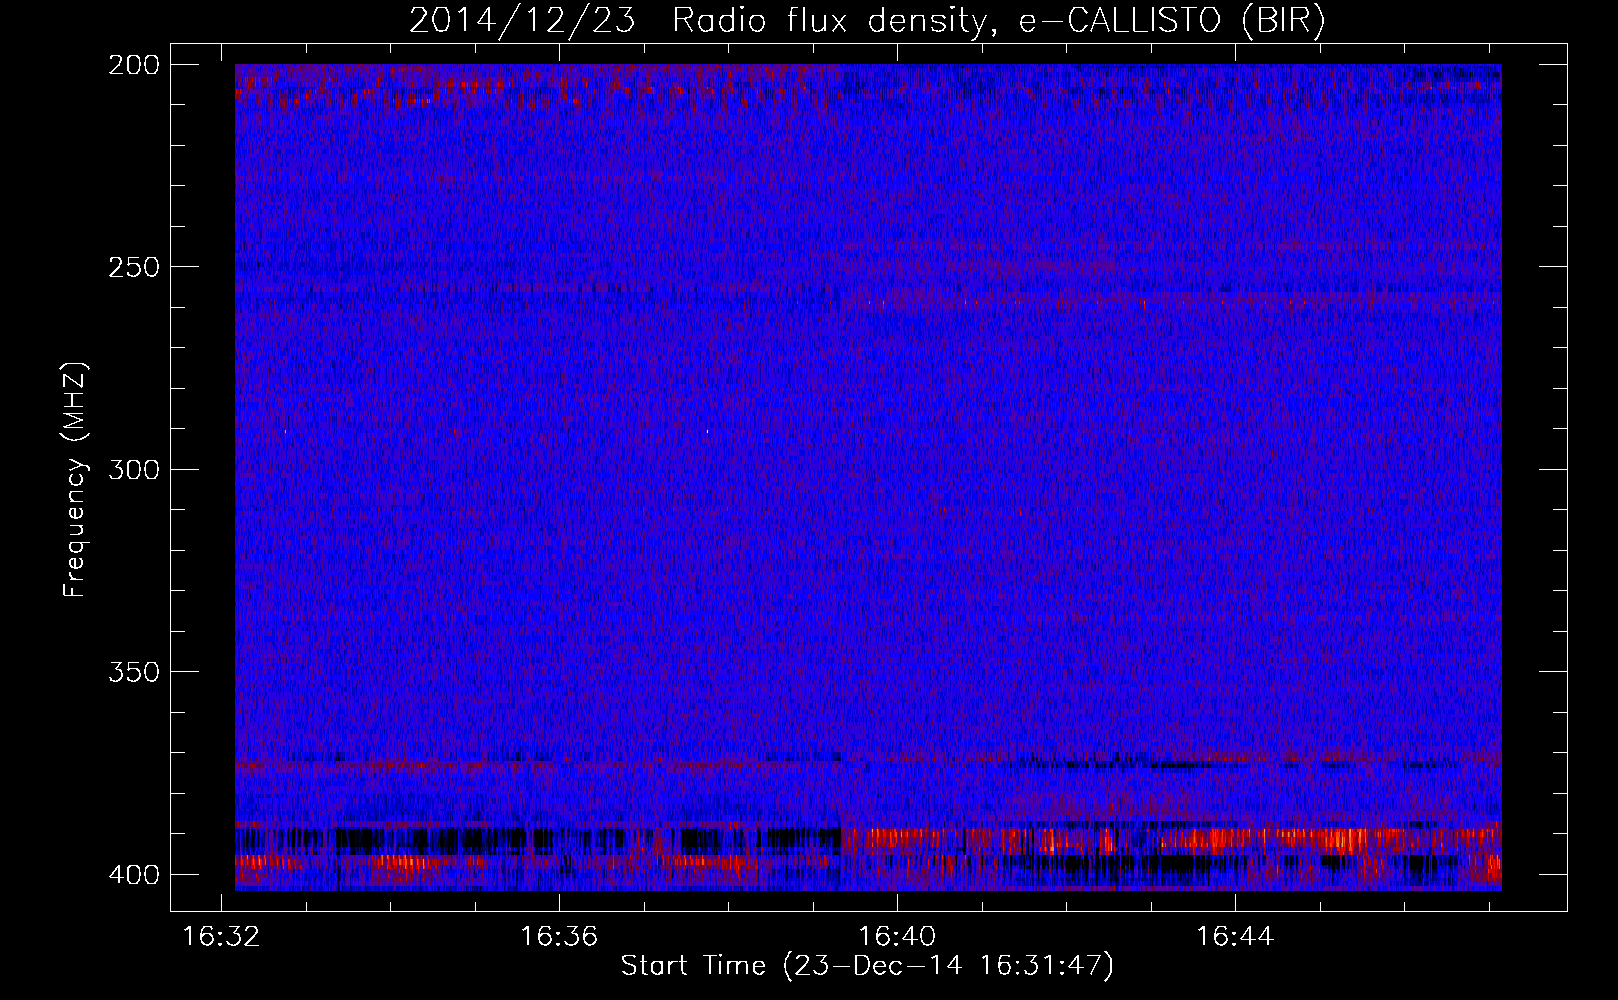This screenshot has height=1000, width=1618.
Task: Click the 300 frequency tick label
Action: click(x=134, y=469)
